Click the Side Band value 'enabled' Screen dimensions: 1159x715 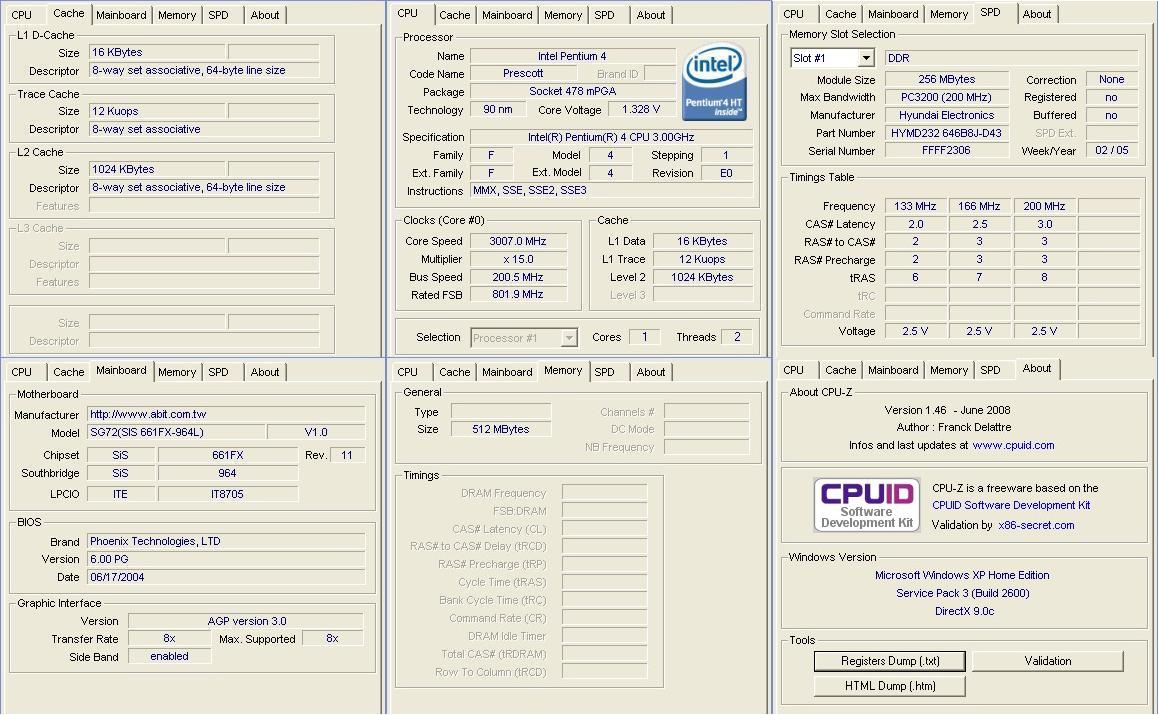(169, 656)
